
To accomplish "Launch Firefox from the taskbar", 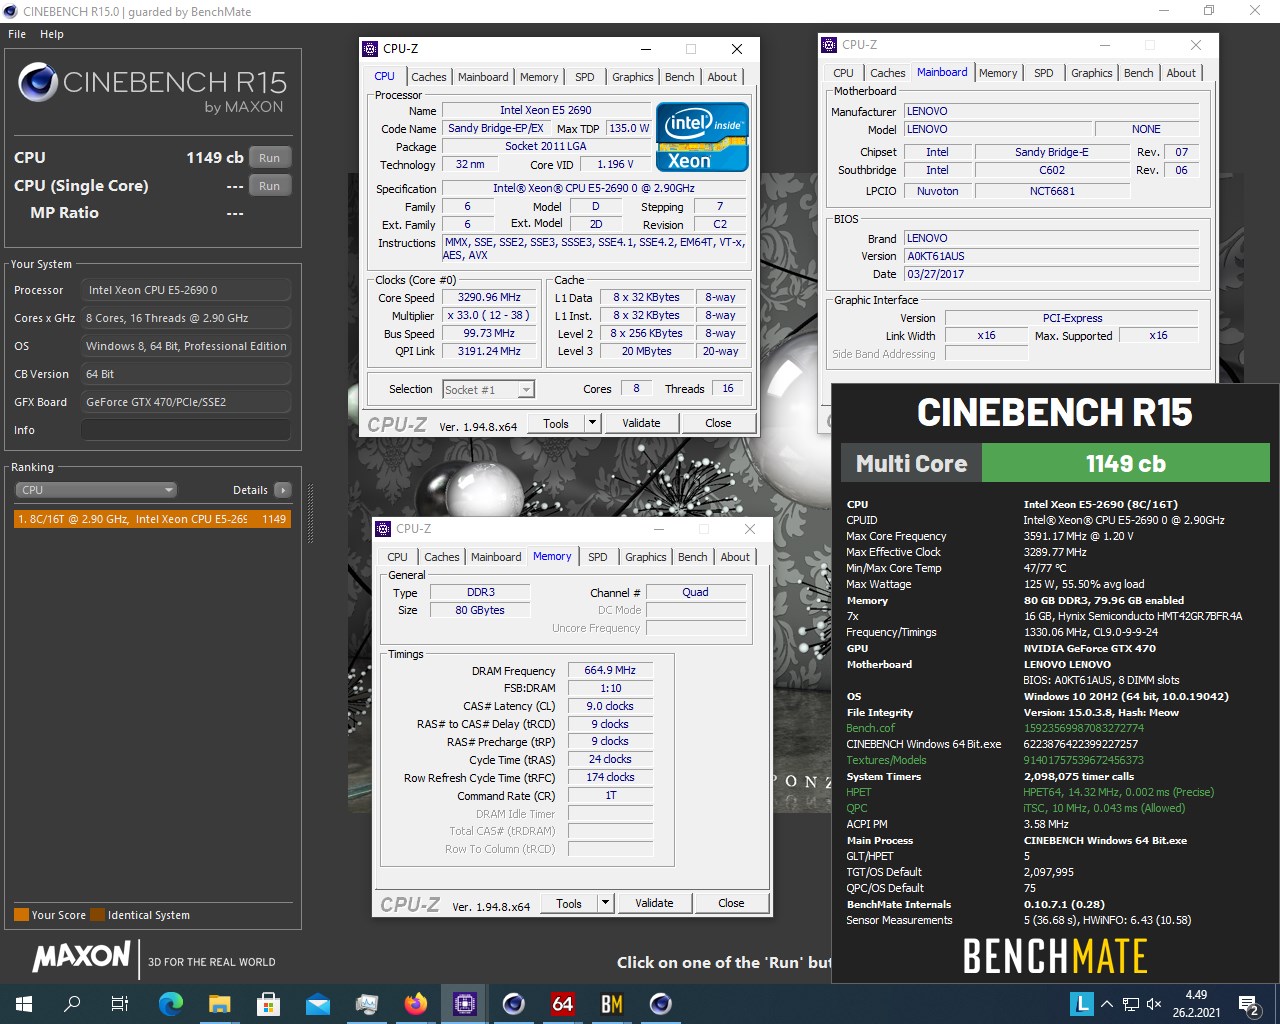I will click(x=416, y=1003).
